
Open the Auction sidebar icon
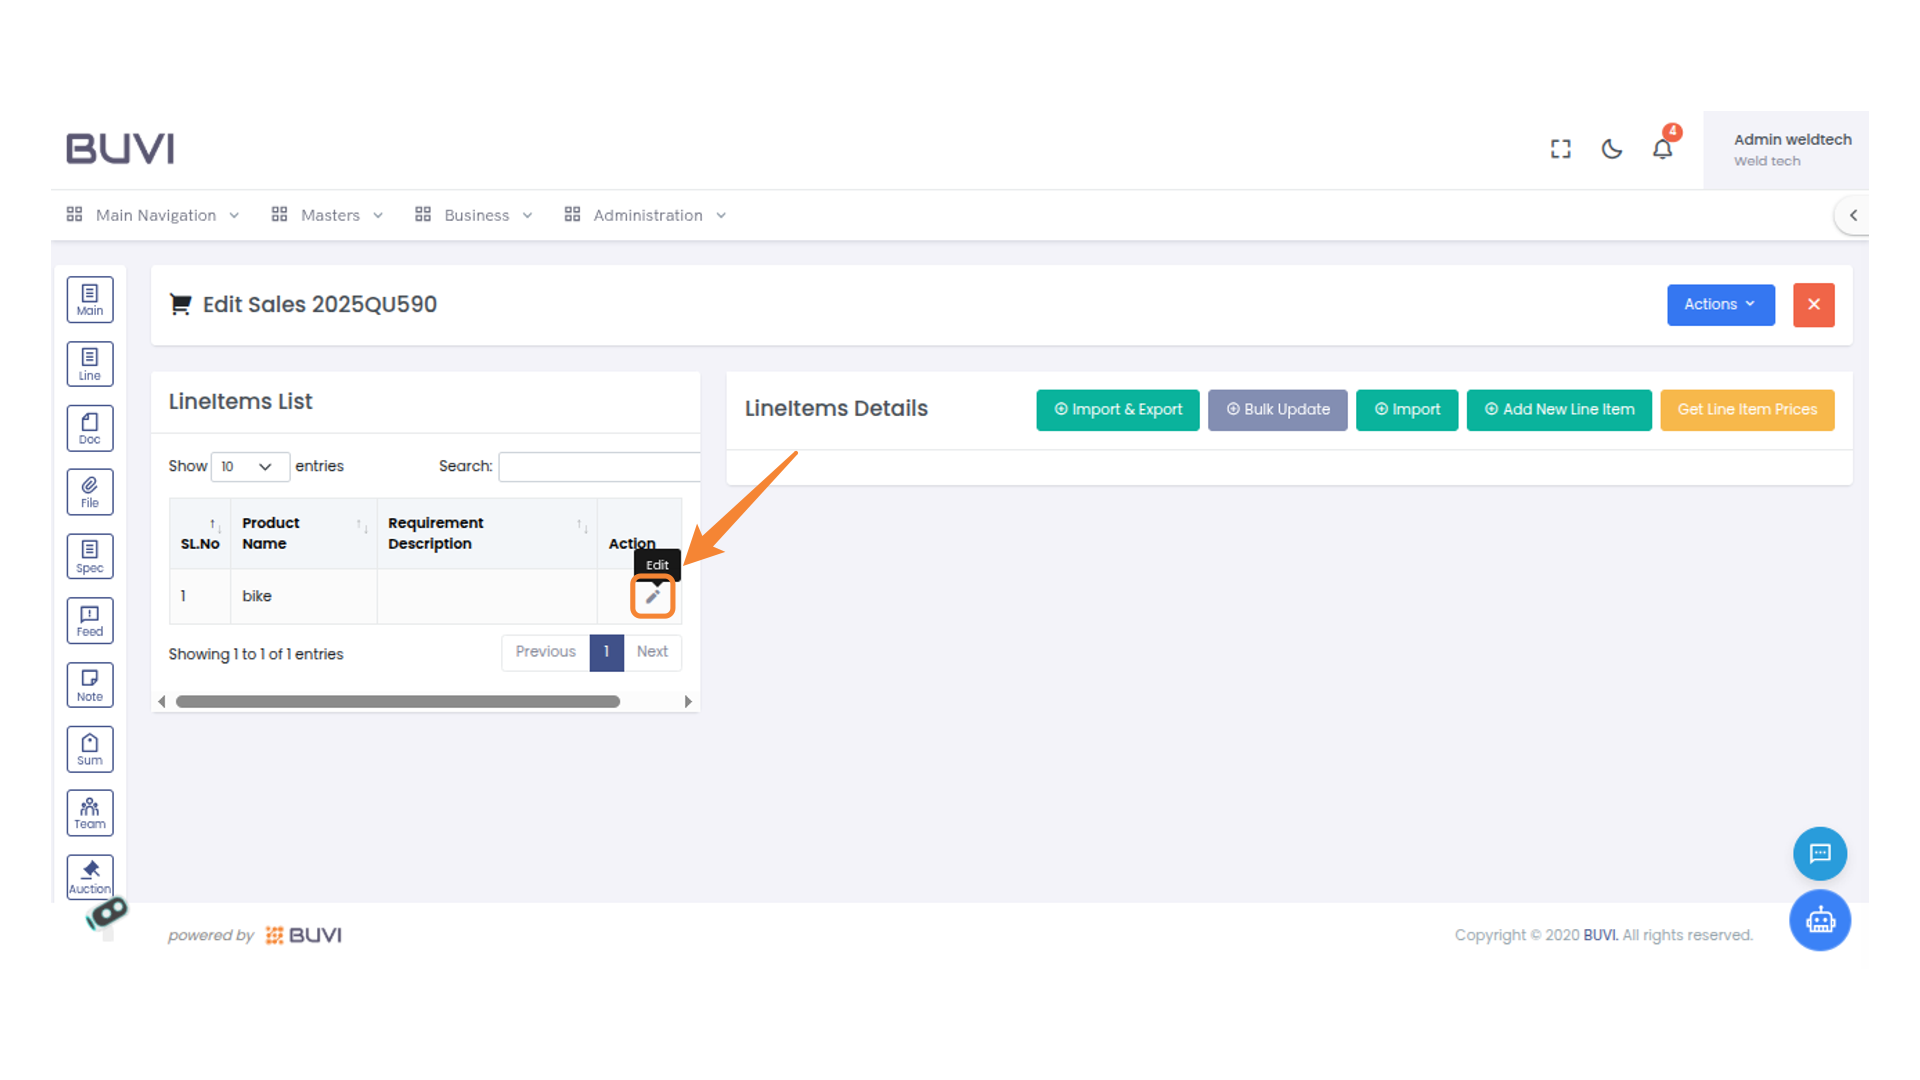90,877
